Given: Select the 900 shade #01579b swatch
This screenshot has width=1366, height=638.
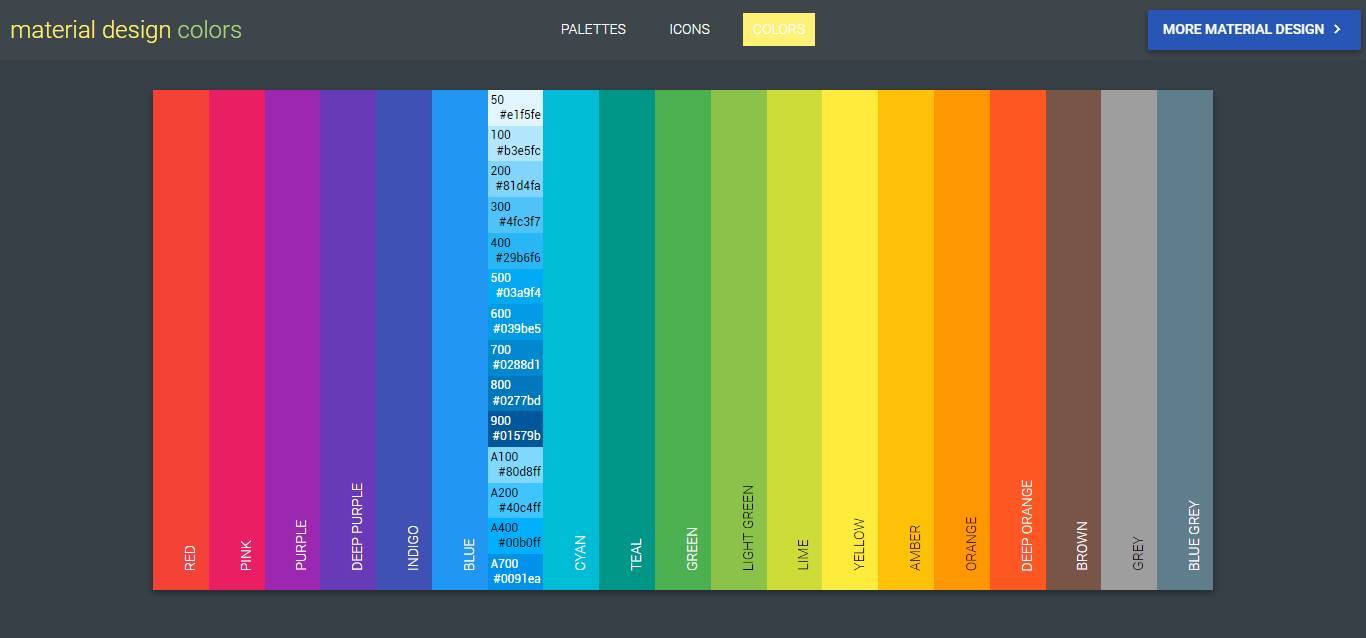Looking at the screenshot, I should click(516, 429).
